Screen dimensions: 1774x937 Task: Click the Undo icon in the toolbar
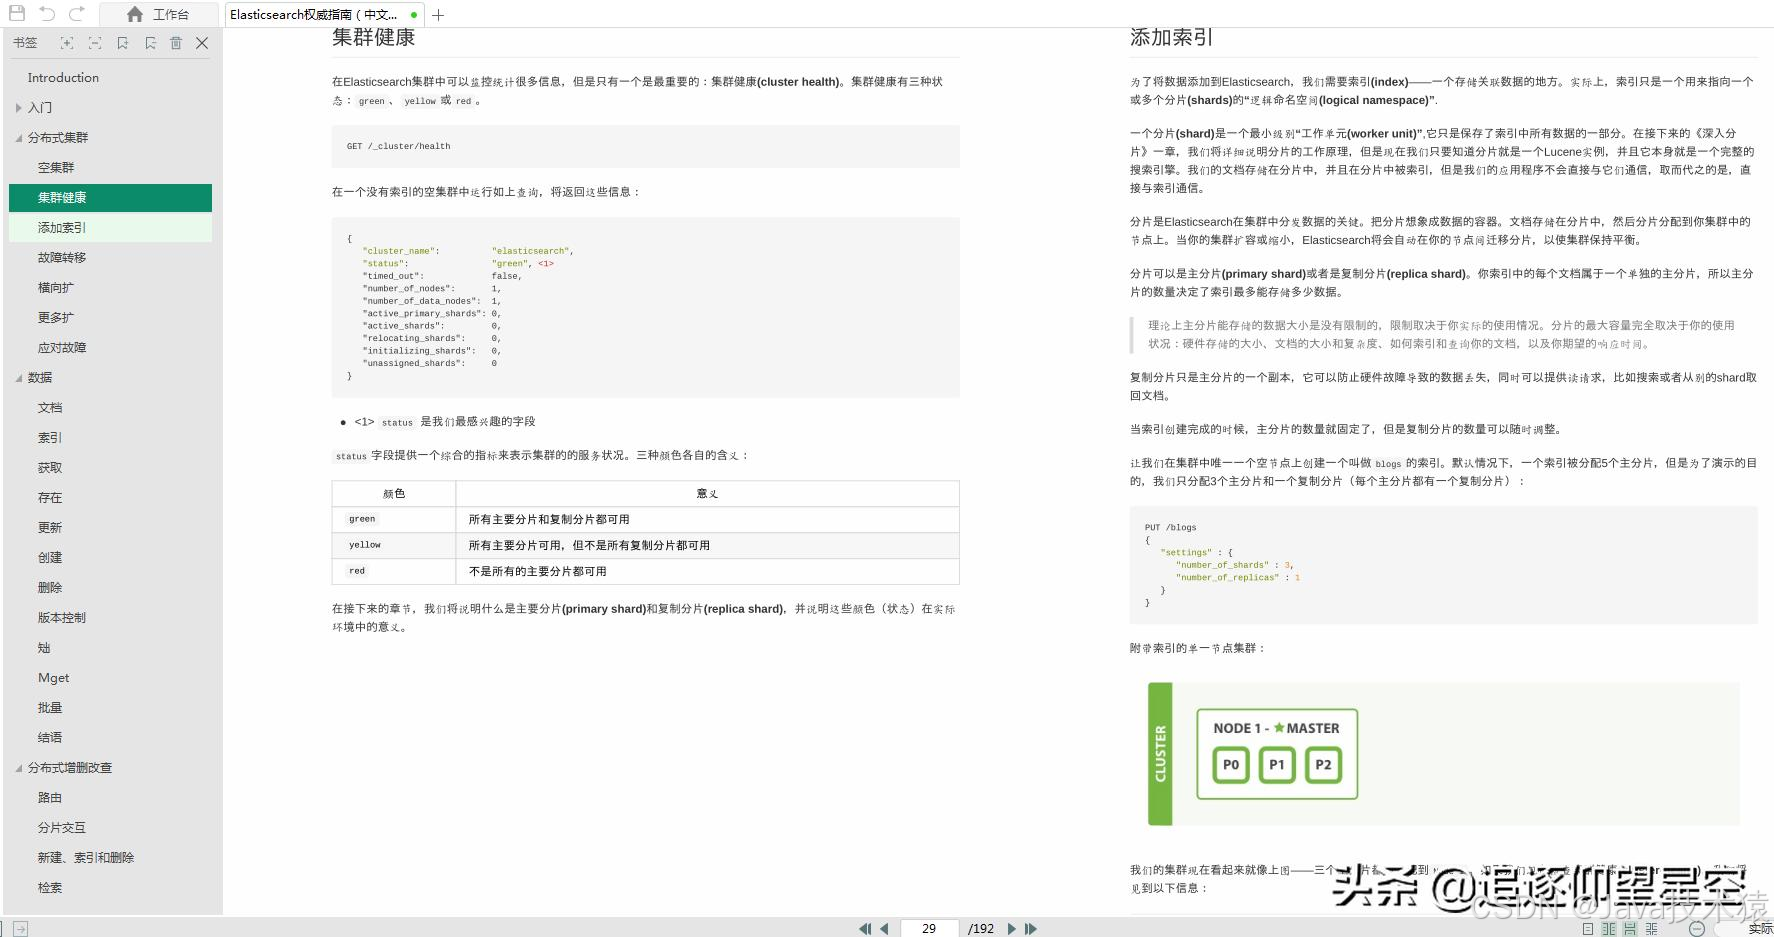pos(45,14)
